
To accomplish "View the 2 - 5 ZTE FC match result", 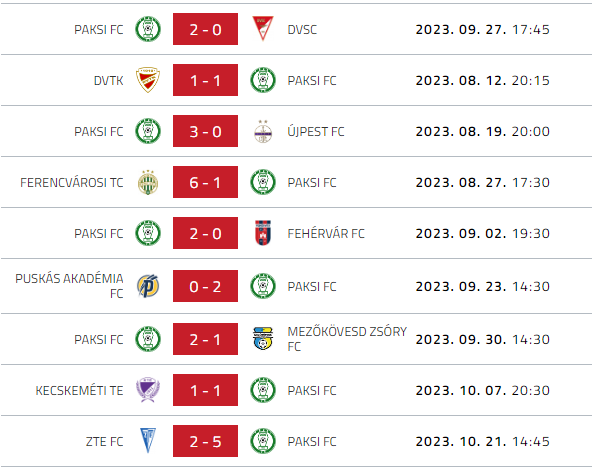I will (x=205, y=441).
